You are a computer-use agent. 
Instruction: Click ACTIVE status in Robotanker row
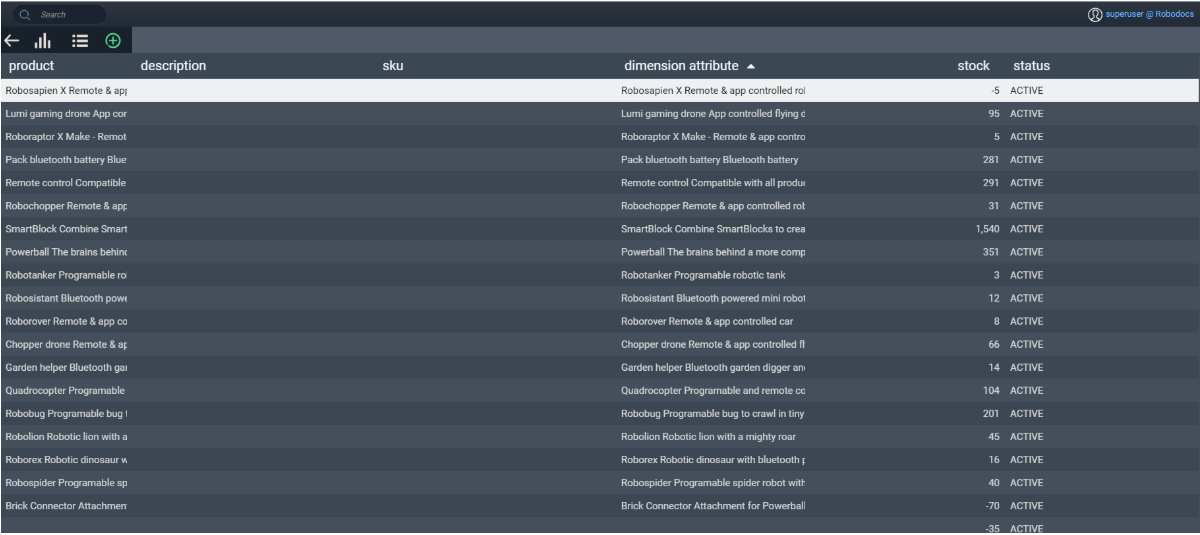click(x=1026, y=275)
